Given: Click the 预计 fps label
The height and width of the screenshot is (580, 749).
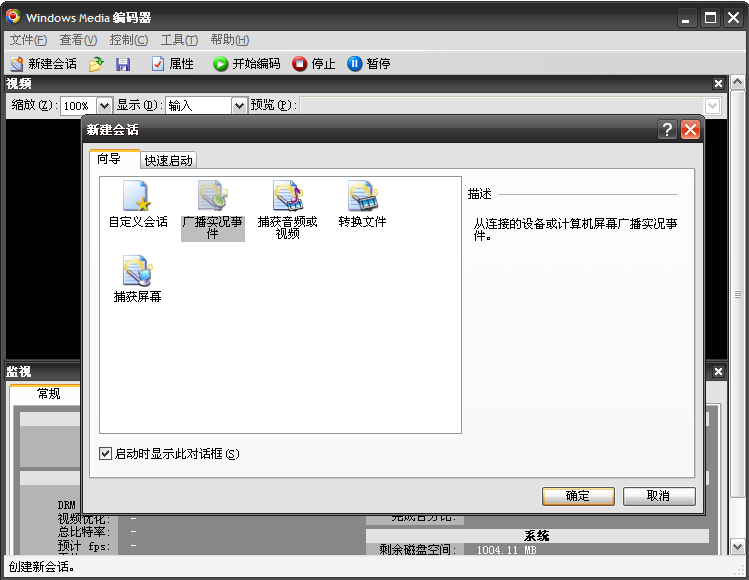Looking at the screenshot, I should 84,546.
